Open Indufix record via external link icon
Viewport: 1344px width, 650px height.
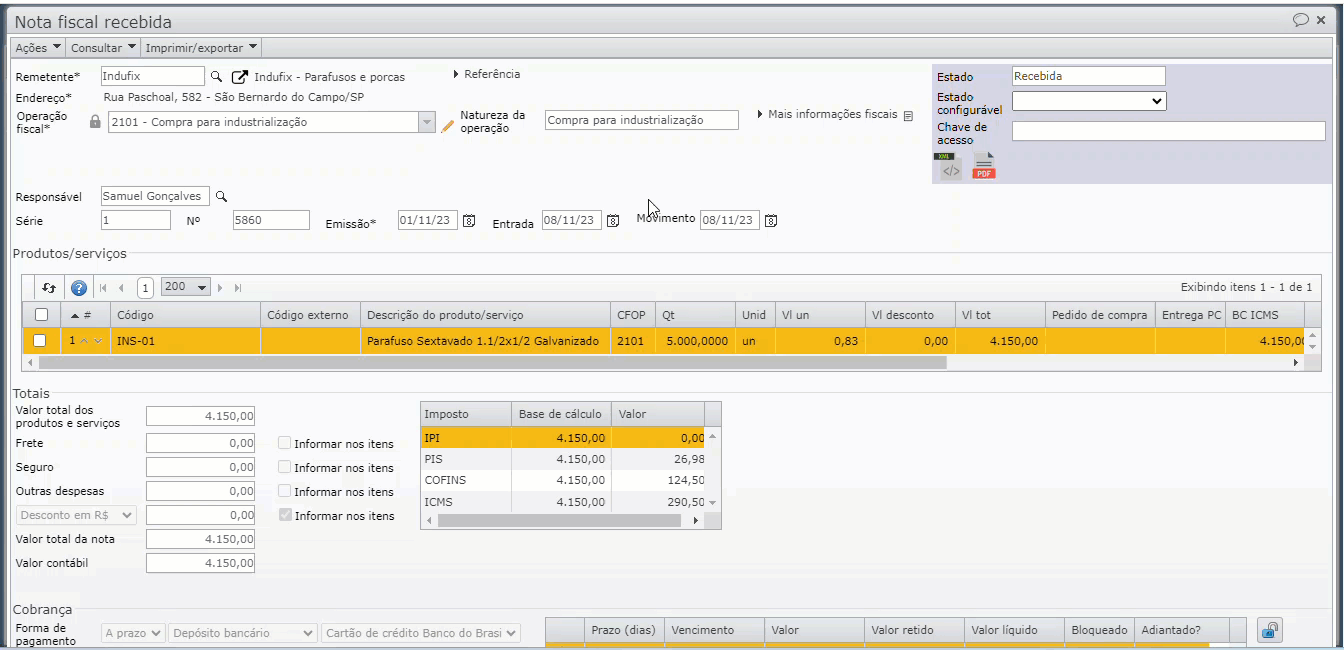click(x=240, y=77)
